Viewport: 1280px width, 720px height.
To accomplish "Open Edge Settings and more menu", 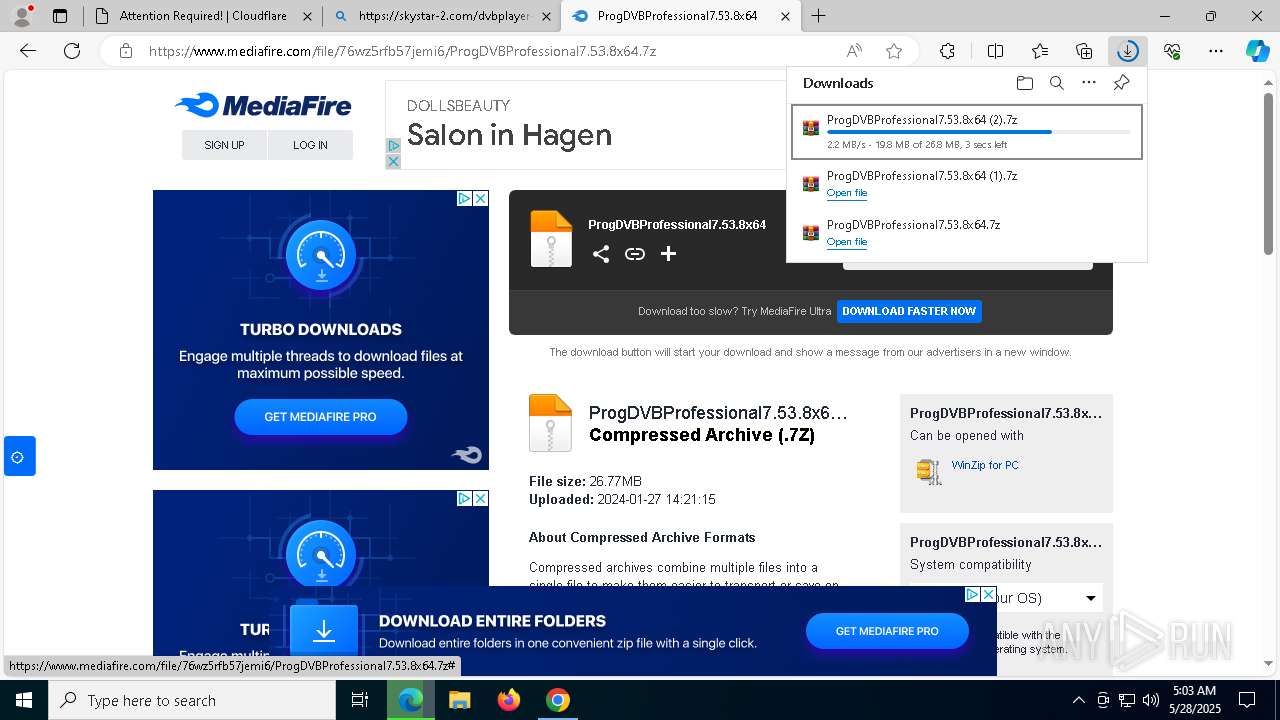I will [x=1216, y=51].
